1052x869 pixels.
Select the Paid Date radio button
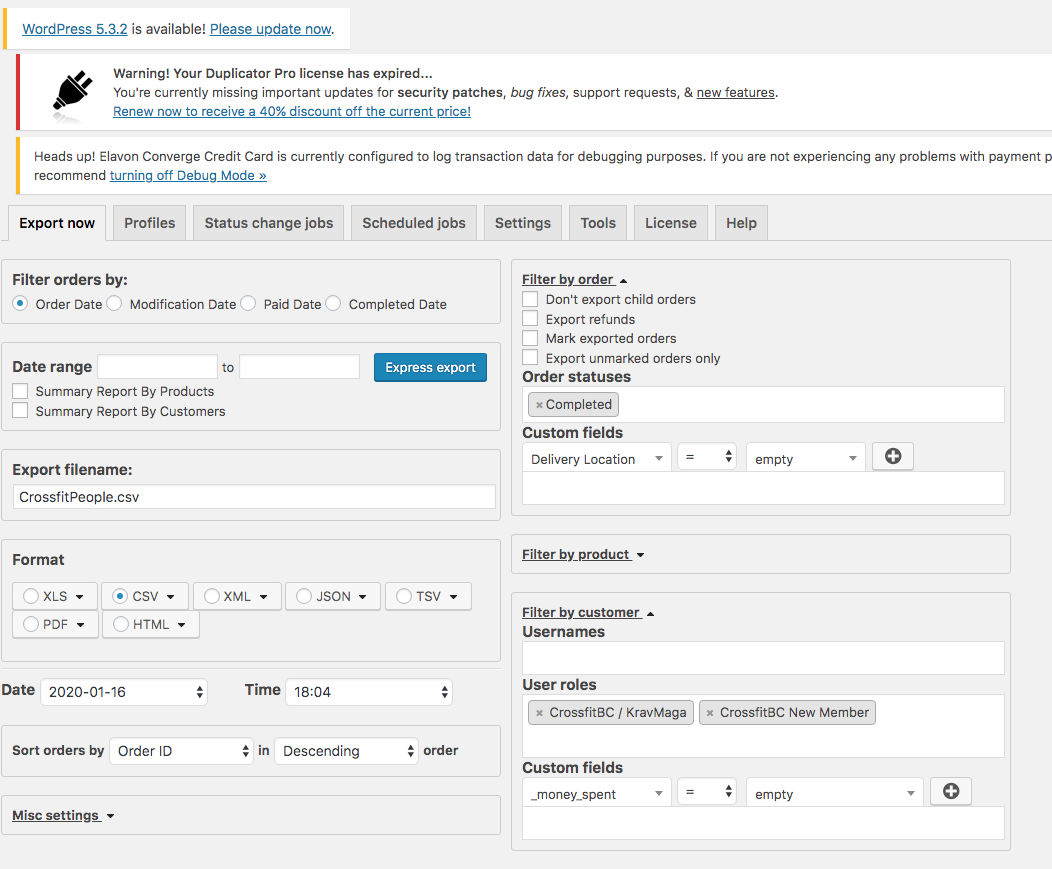[248, 303]
